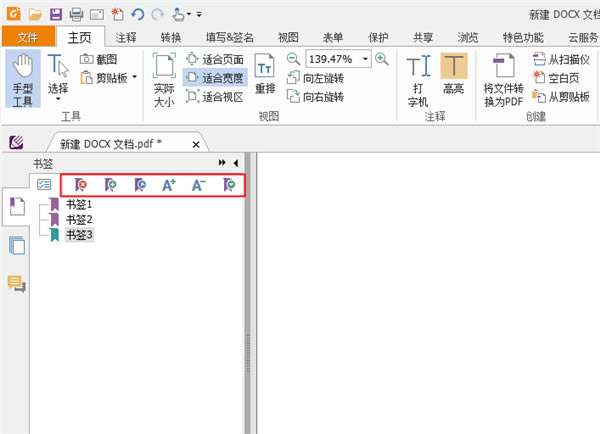600x434 pixels.
Task: Click the 重排 reflow button
Action: coord(265,74)
